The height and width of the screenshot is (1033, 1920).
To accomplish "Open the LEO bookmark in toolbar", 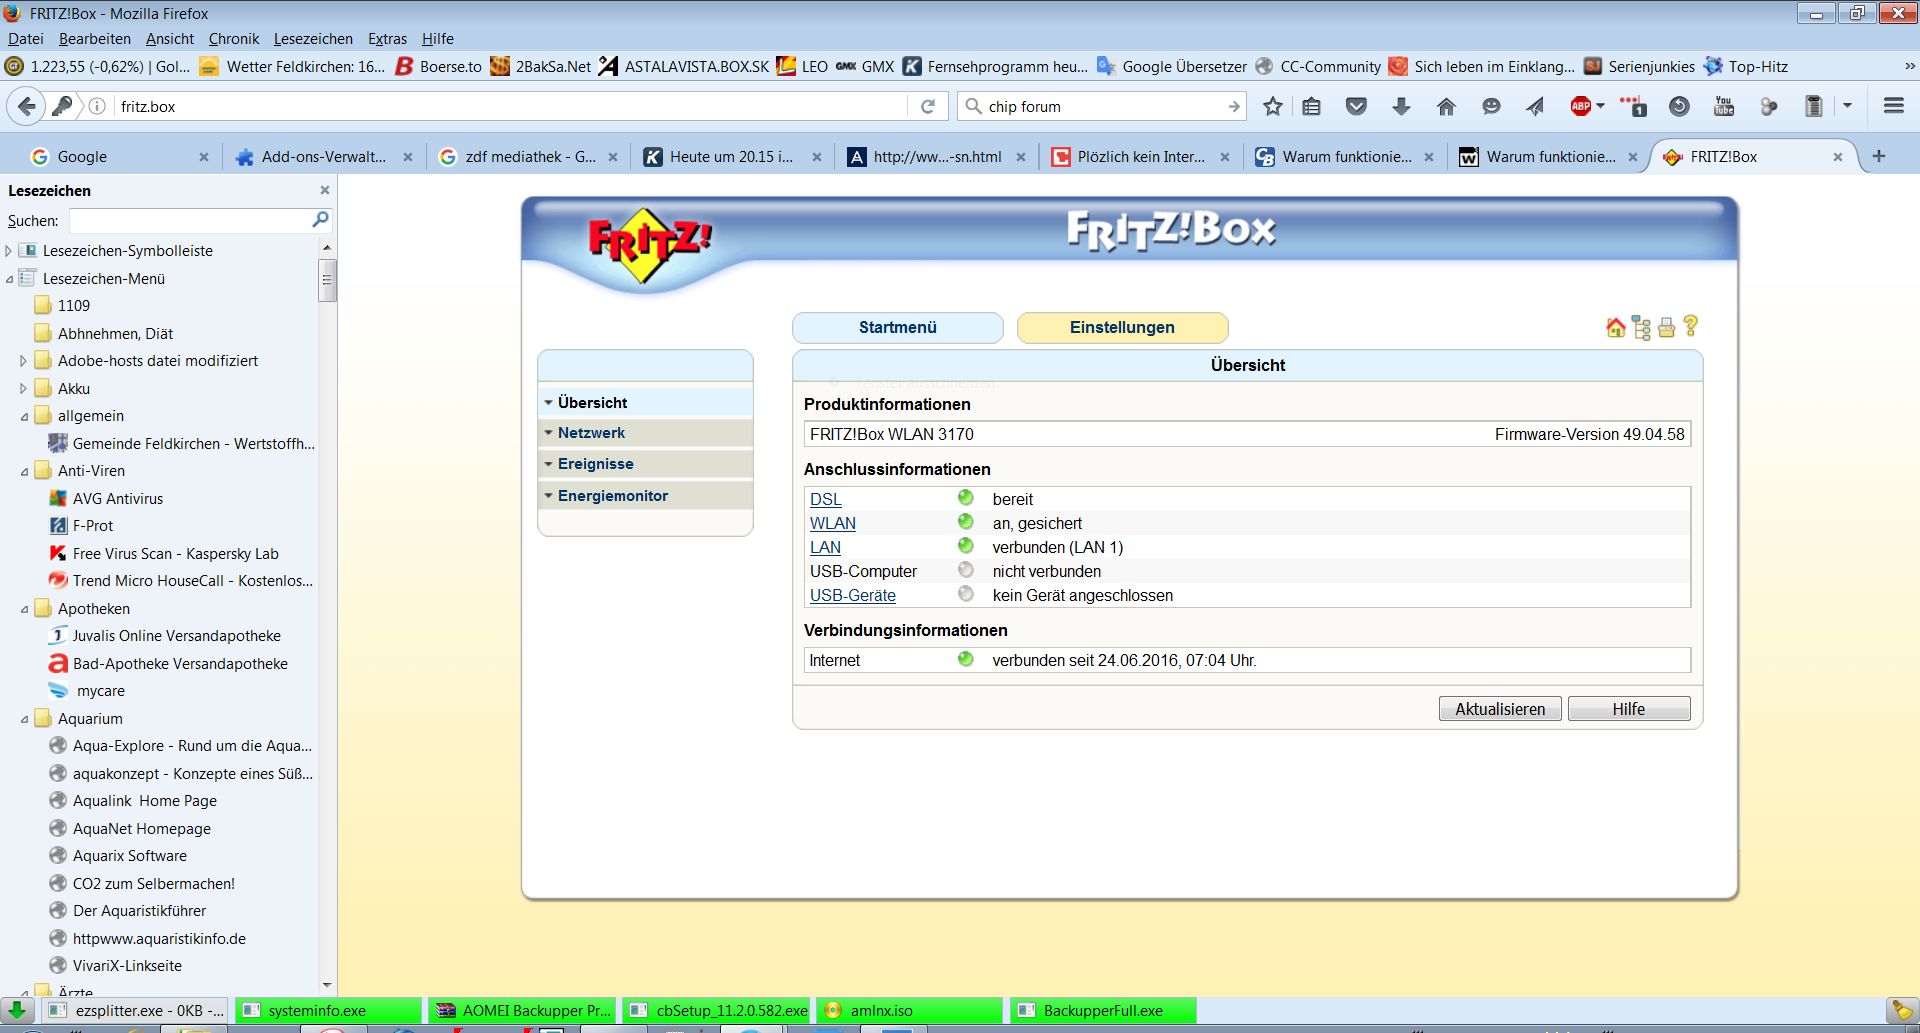I will (x=802, y=66).
